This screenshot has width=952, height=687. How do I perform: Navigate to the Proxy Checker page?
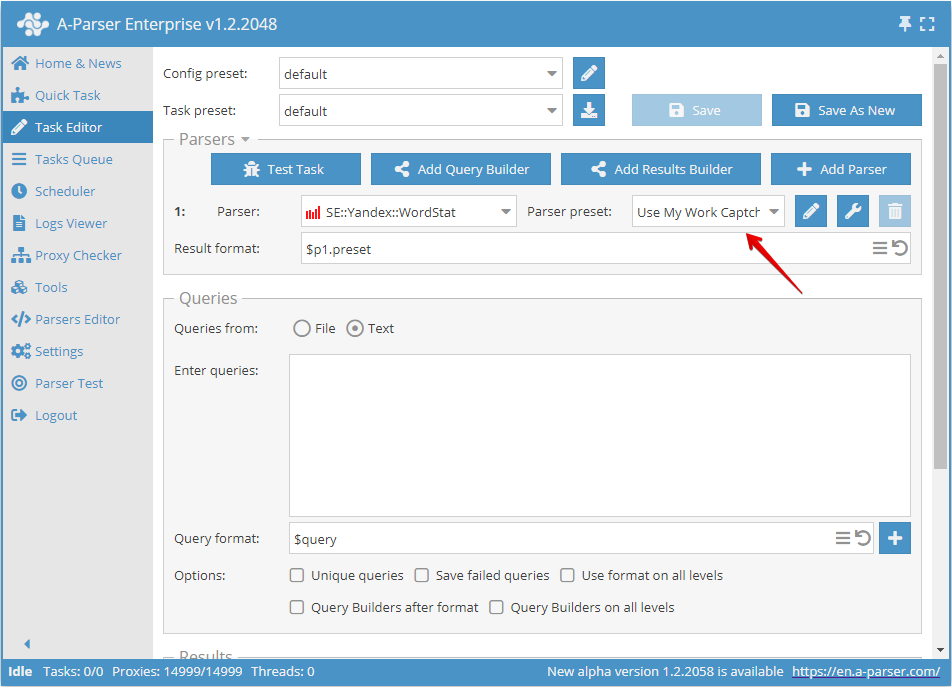72,255
